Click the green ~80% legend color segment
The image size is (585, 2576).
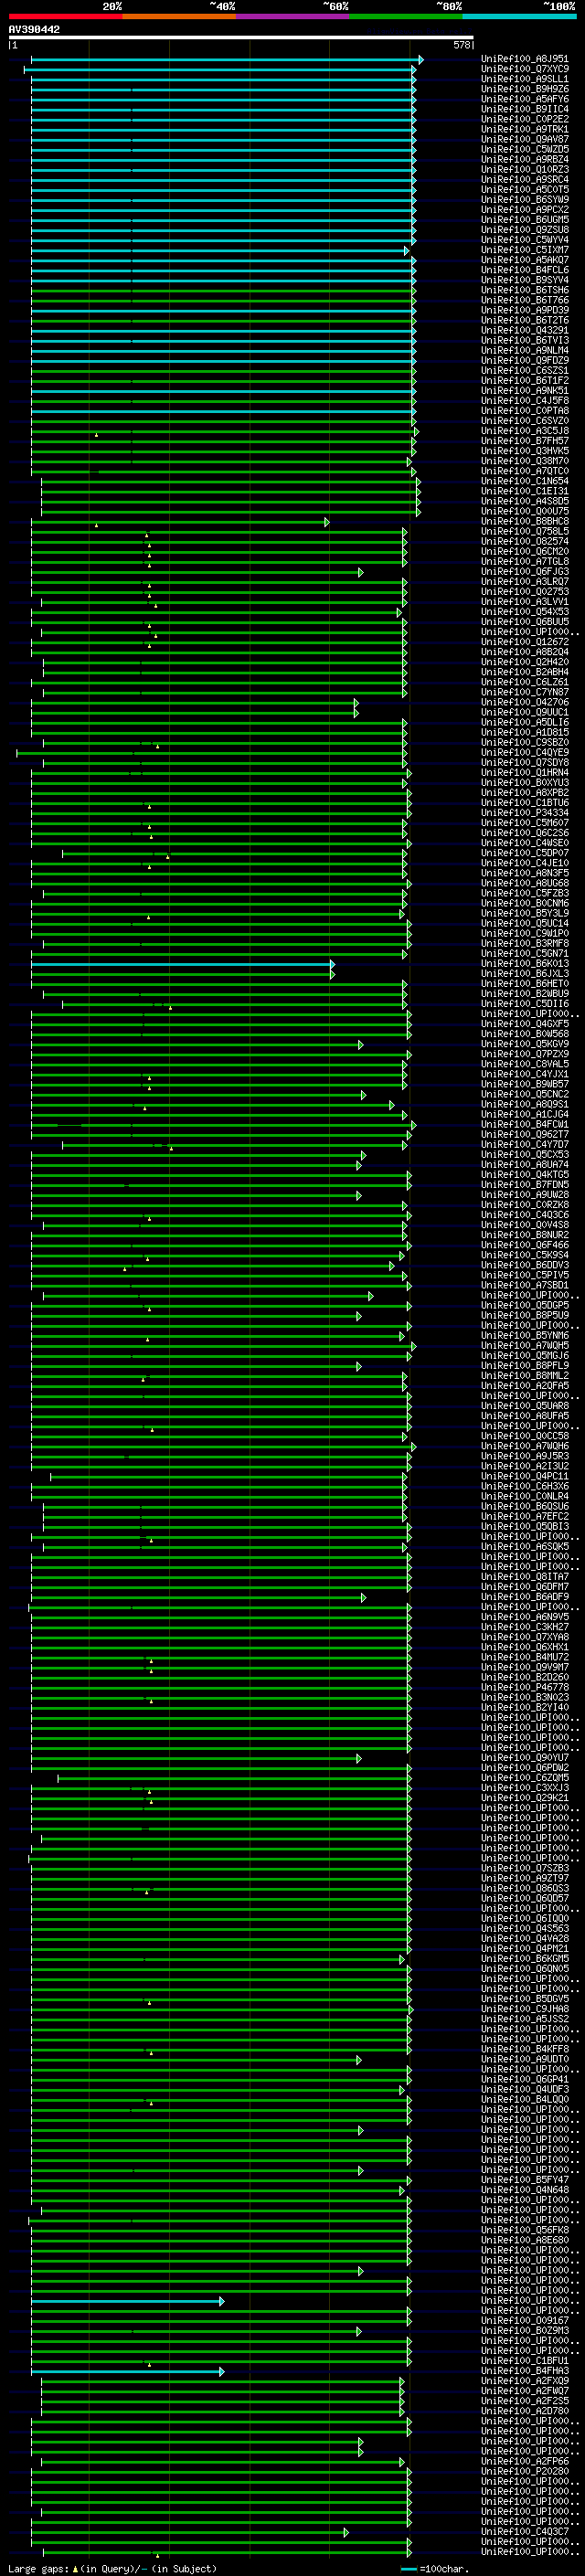[x=406, y=16]
